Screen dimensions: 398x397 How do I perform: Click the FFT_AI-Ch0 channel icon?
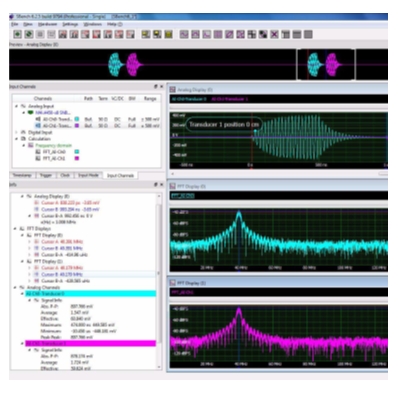pyautogui.click(x=38, y=152)
